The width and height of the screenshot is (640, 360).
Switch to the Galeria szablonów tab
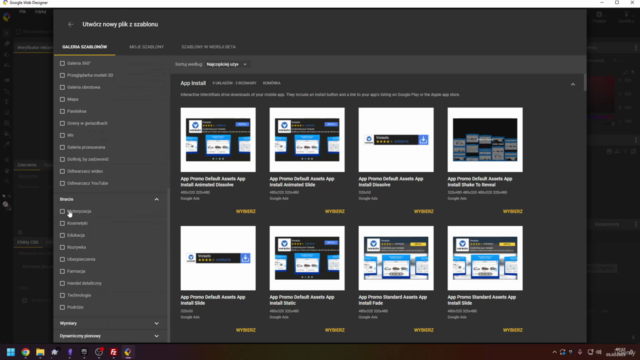tap(84, 47)
